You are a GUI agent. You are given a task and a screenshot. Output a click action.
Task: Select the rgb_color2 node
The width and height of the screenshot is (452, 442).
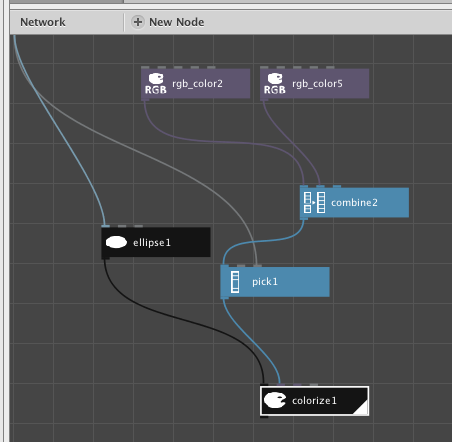195,84
